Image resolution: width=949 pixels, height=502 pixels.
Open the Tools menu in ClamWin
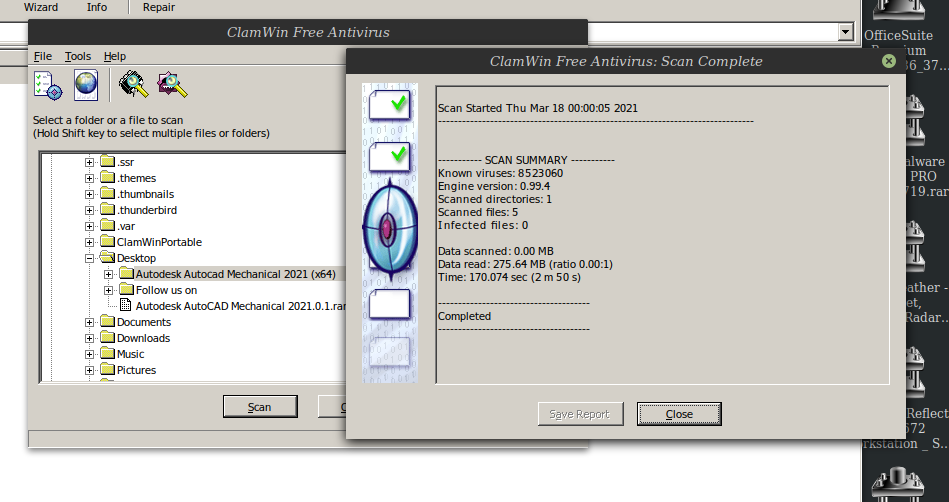pos(77,56)
